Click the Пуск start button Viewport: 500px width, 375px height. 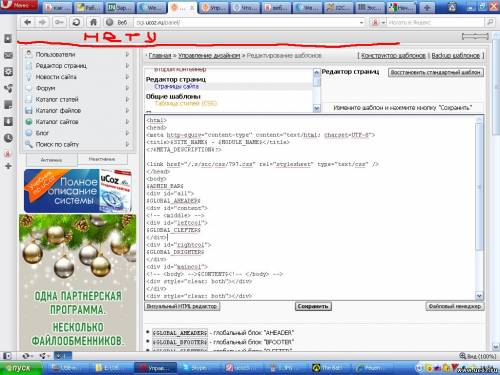pos(21,368)
